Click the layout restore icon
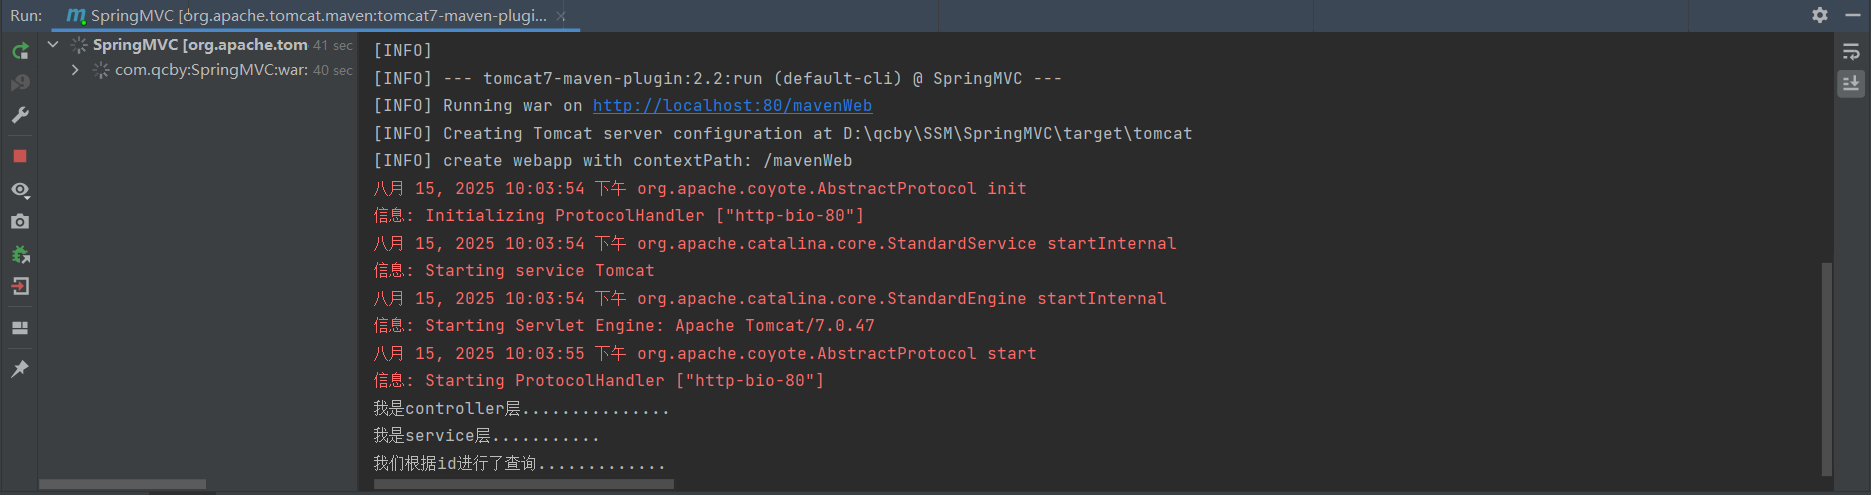The image size is (1871, 495). click(20, 328)
